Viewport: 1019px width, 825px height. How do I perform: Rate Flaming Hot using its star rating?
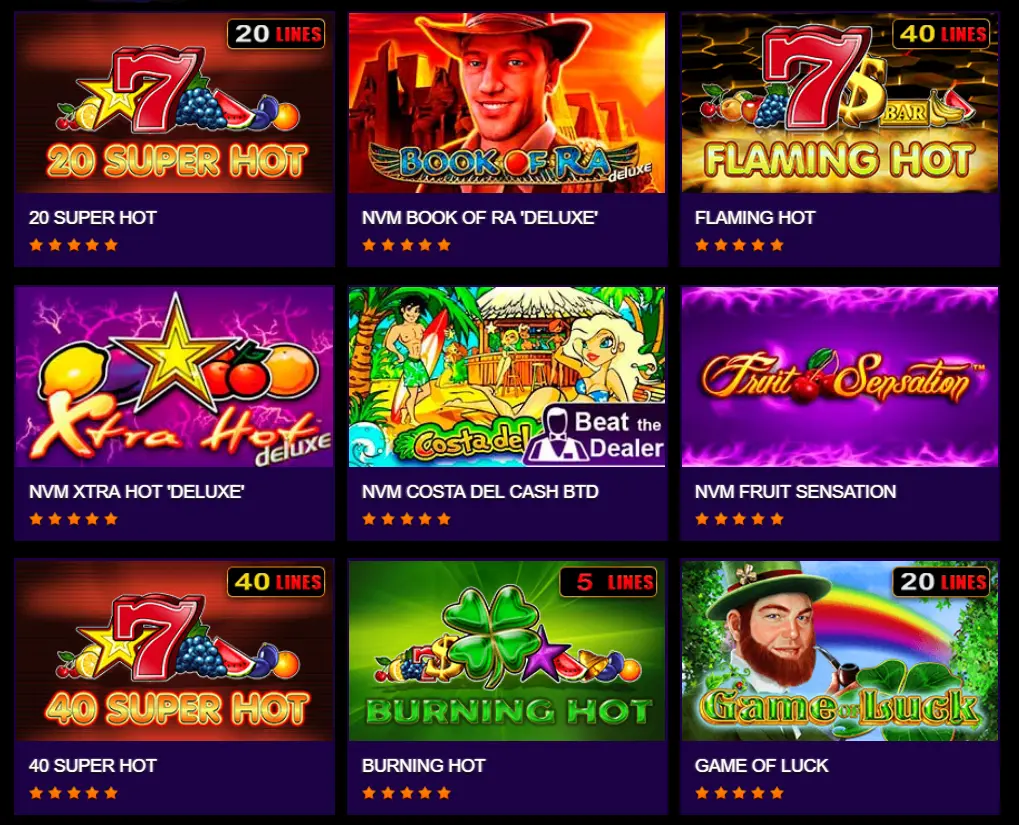740,245
